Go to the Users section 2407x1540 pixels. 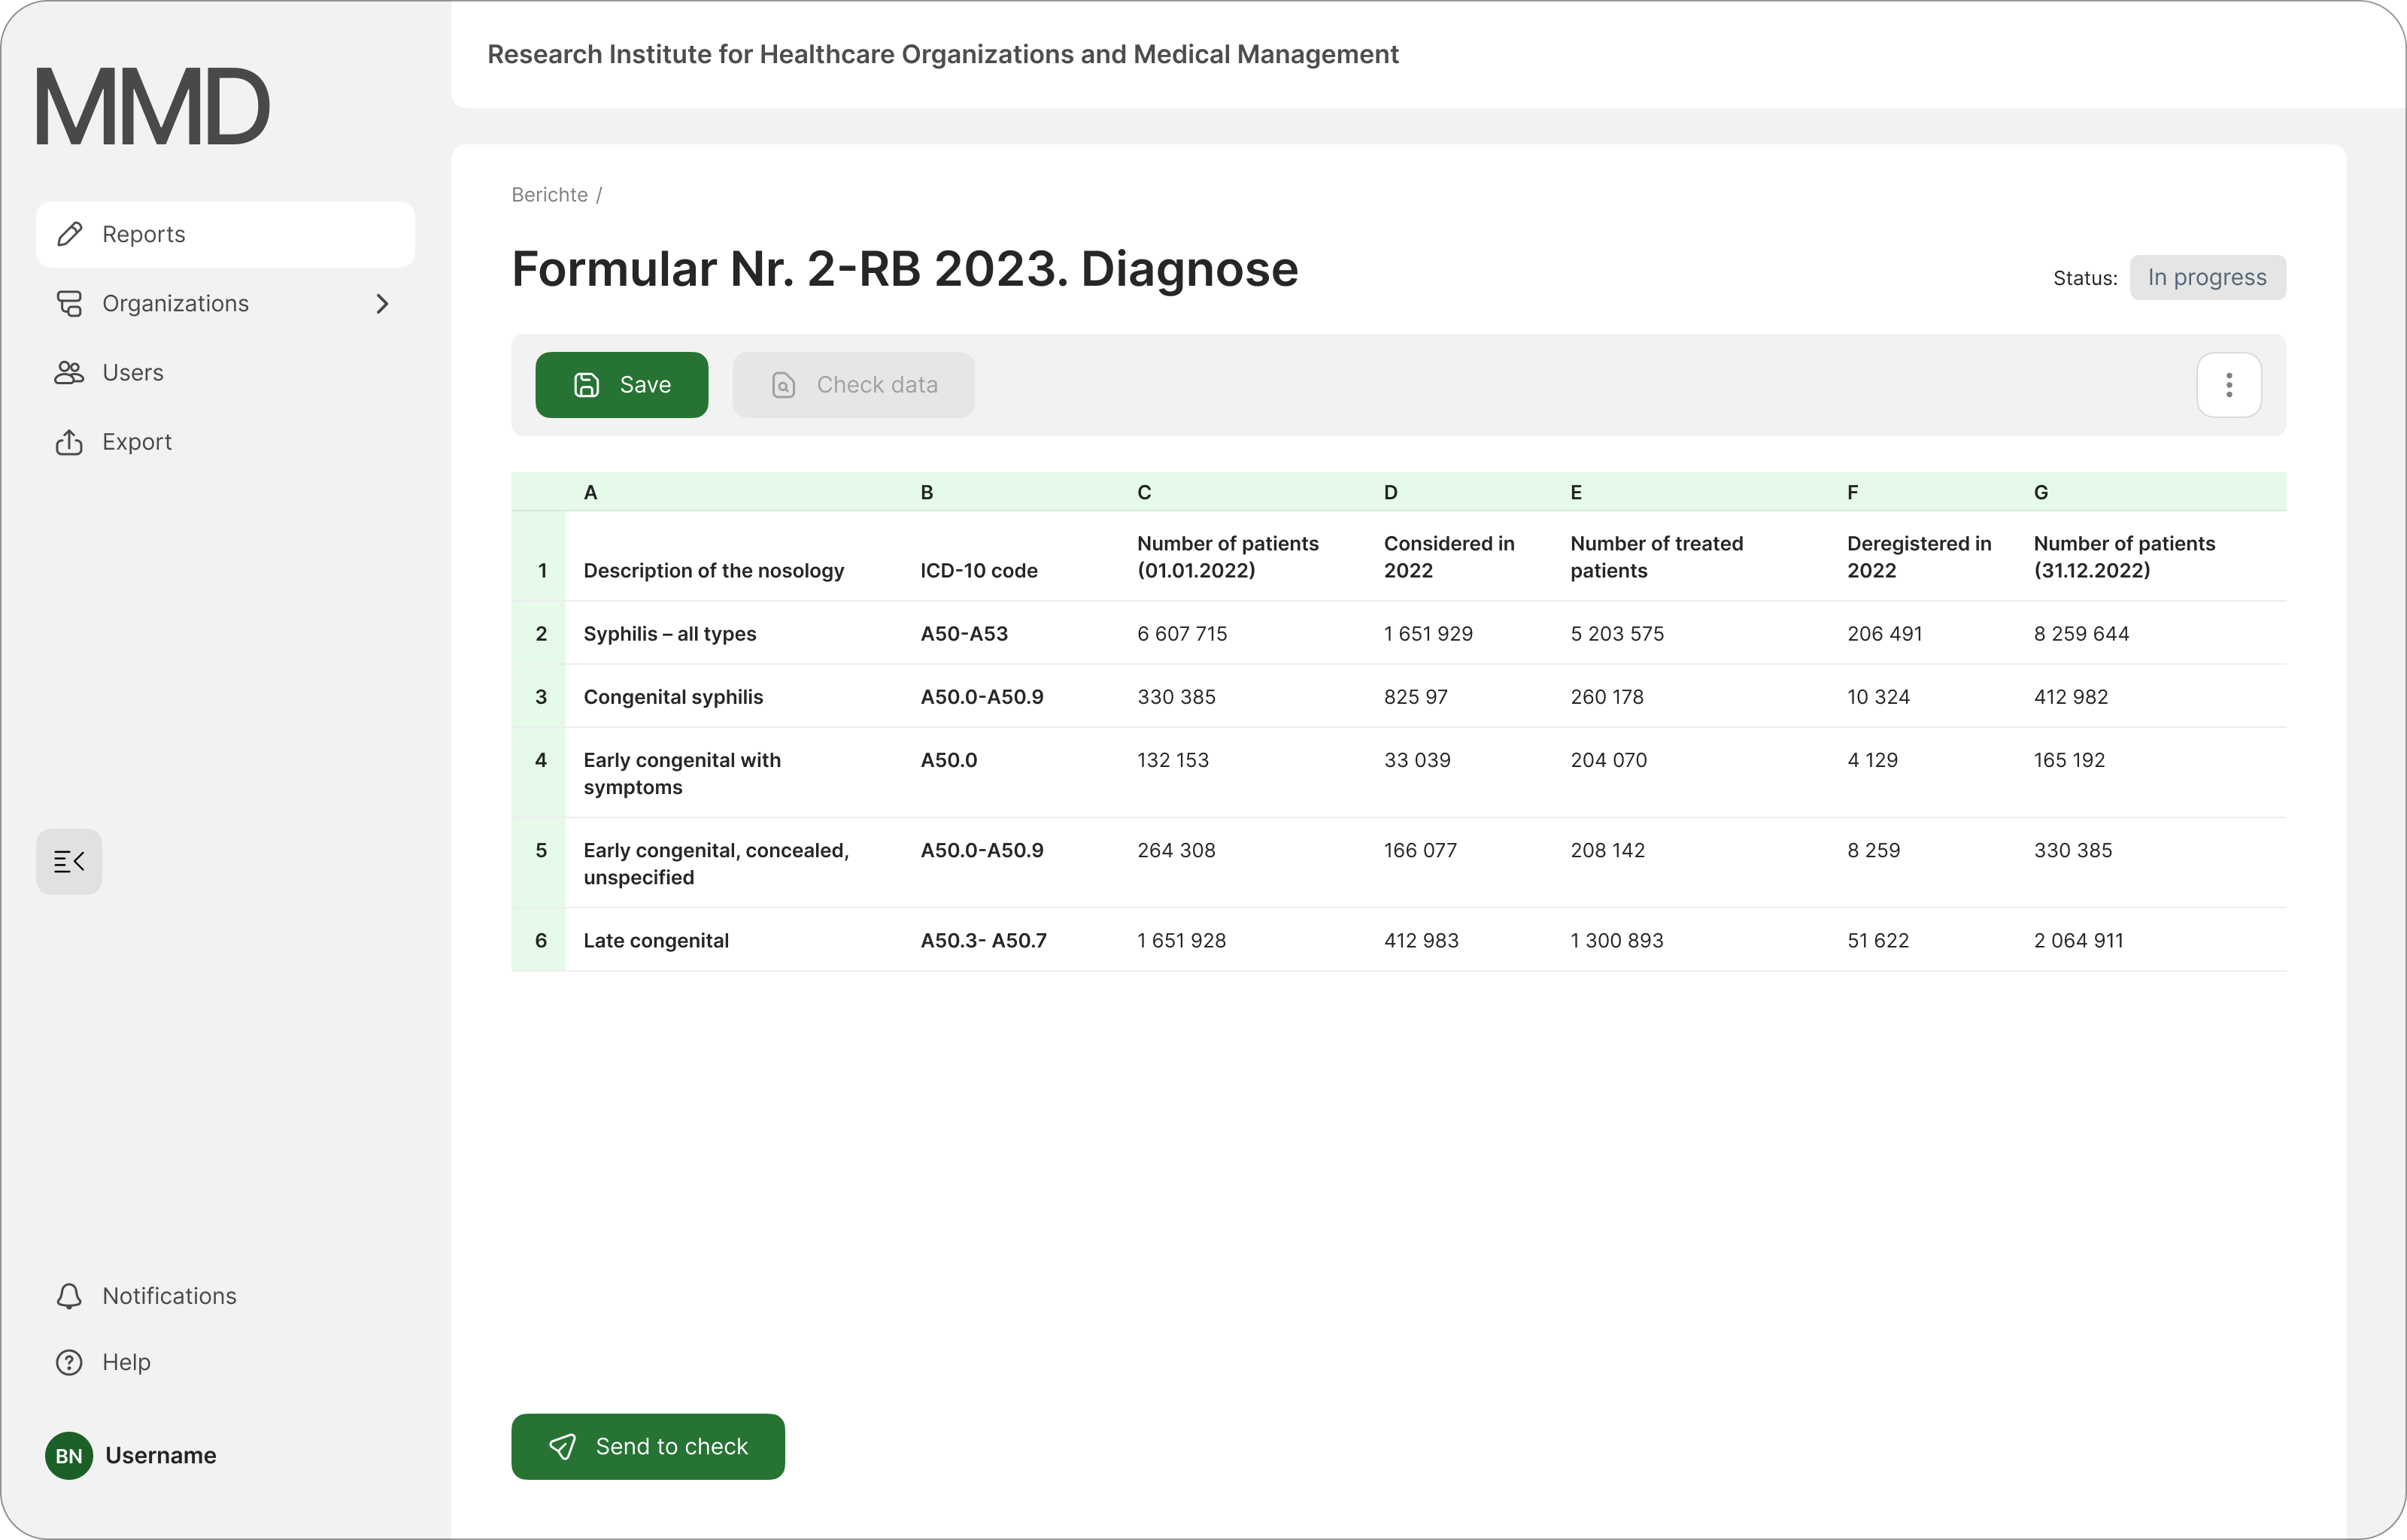(132, 373)
